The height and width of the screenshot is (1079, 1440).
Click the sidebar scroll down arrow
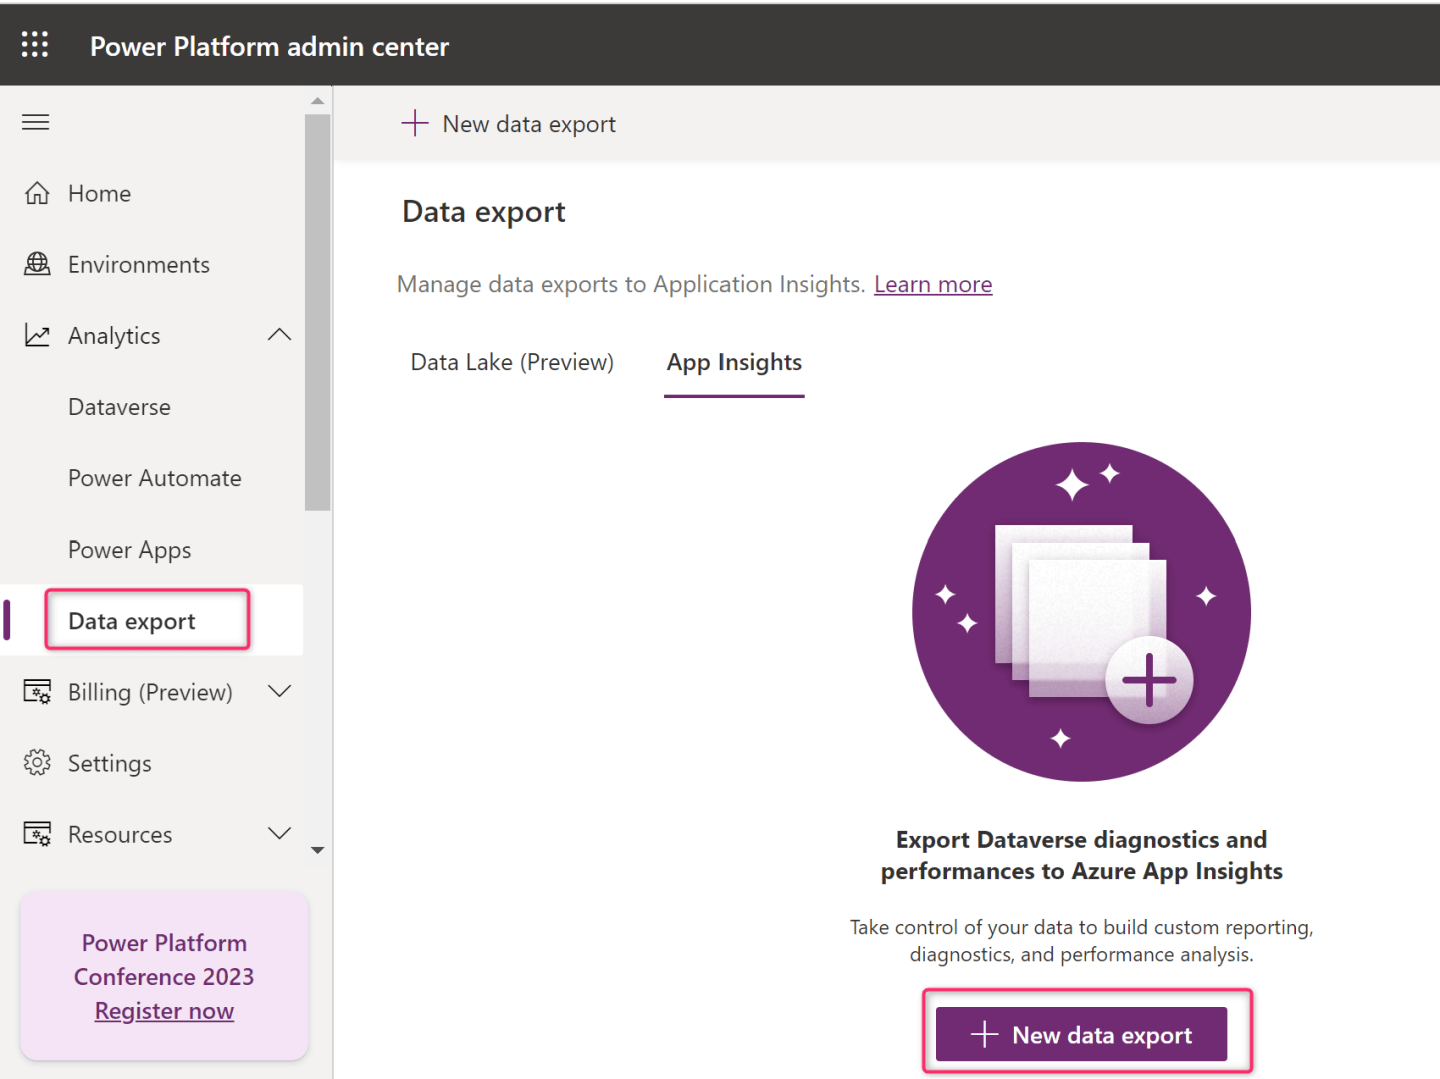317,850
